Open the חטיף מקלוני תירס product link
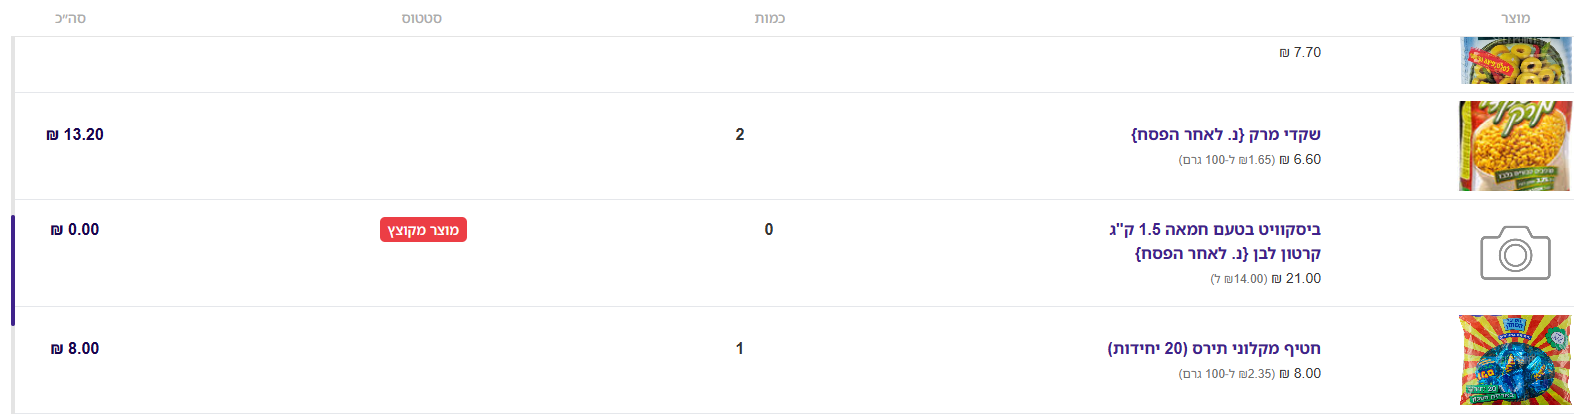The height and width of the screenshot is (414, 1575). 1213,349
